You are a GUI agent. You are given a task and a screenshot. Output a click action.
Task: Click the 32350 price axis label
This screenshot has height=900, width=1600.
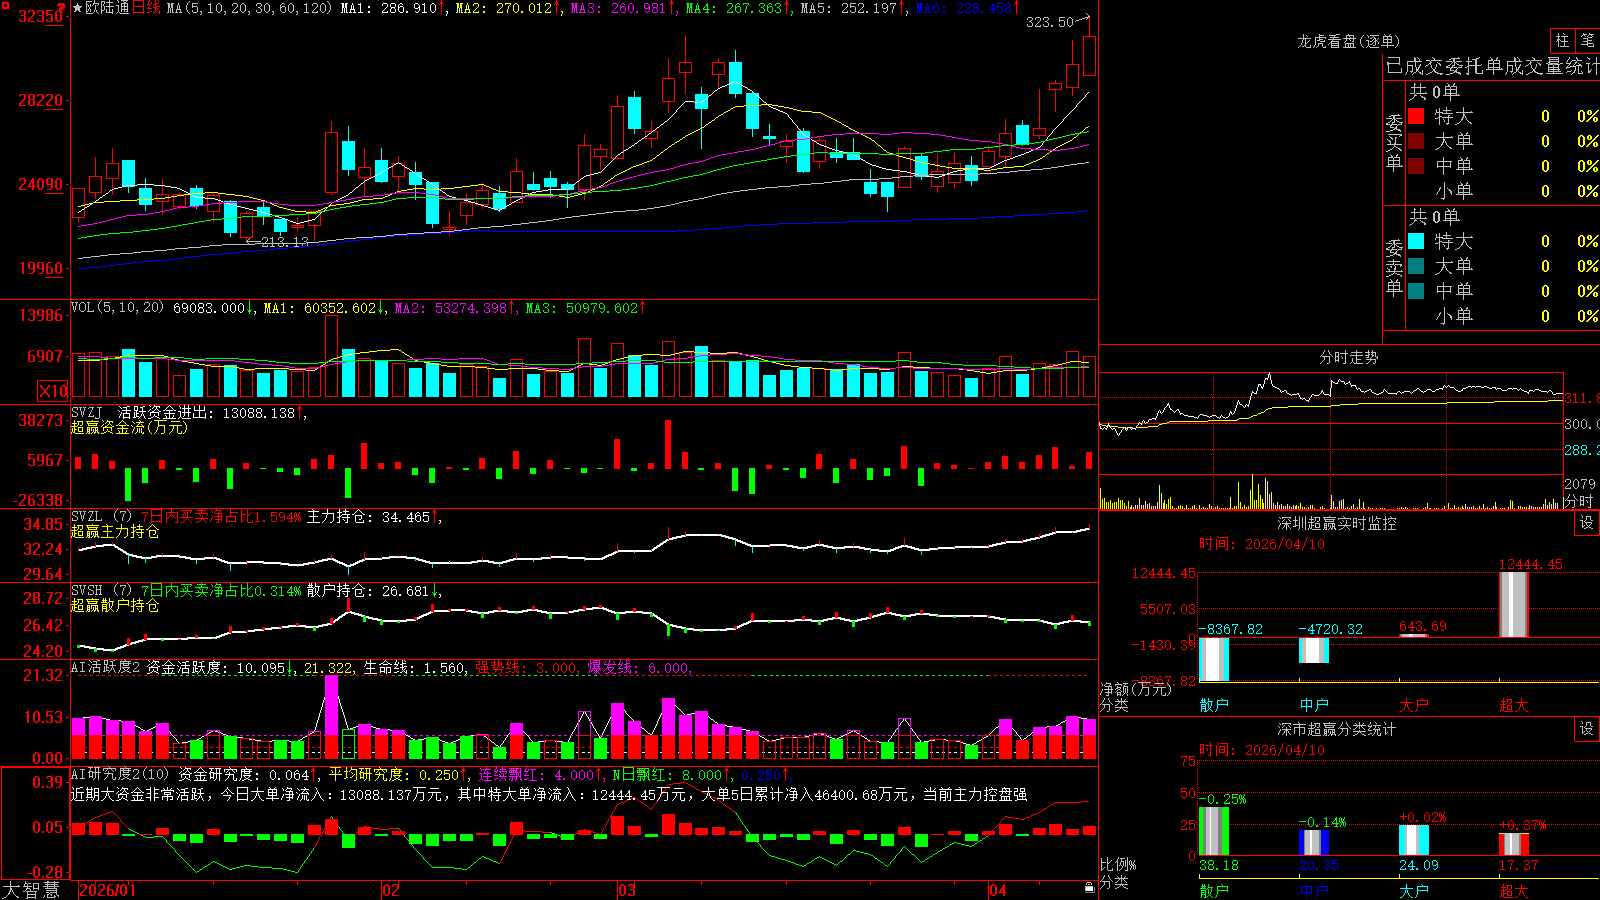[40, 16]
